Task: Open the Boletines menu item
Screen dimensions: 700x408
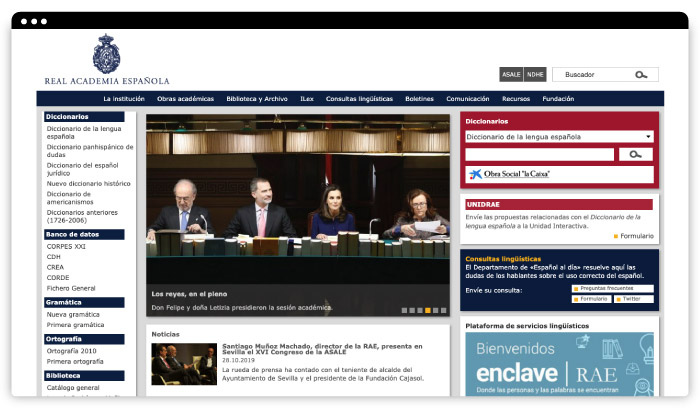Action: [x=419, y=99]
